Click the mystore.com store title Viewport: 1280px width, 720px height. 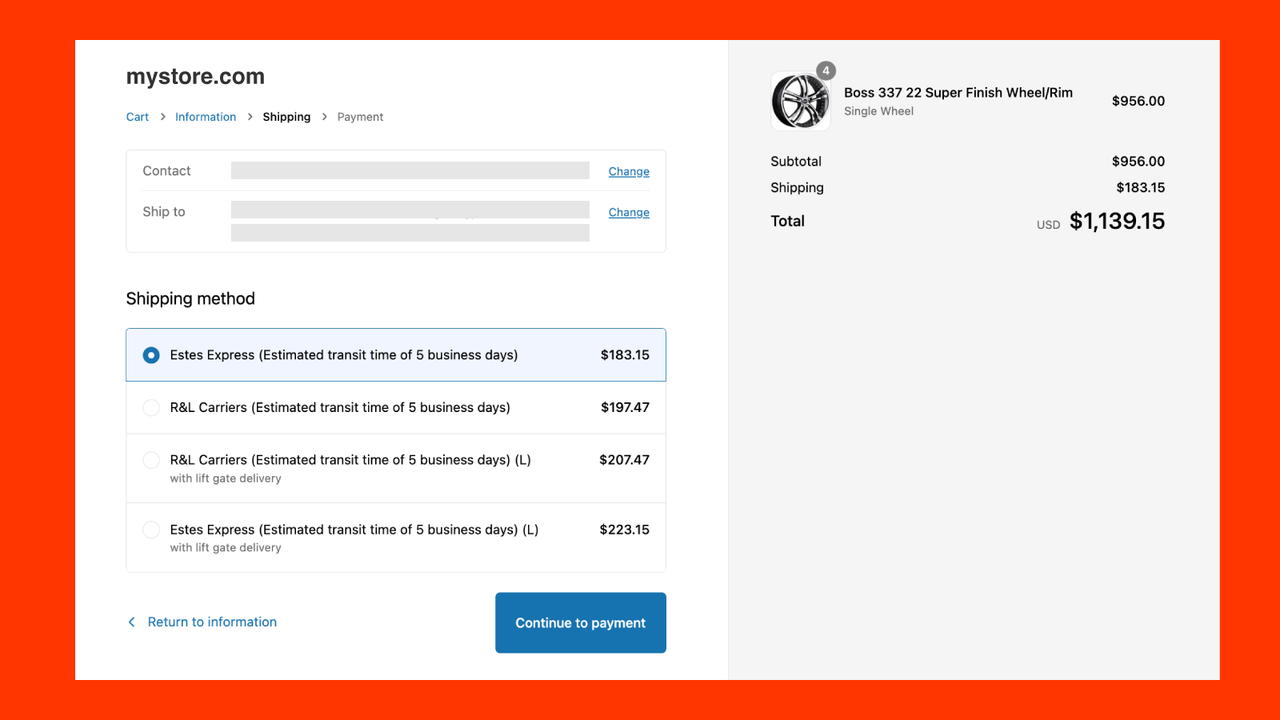(195, 77)
